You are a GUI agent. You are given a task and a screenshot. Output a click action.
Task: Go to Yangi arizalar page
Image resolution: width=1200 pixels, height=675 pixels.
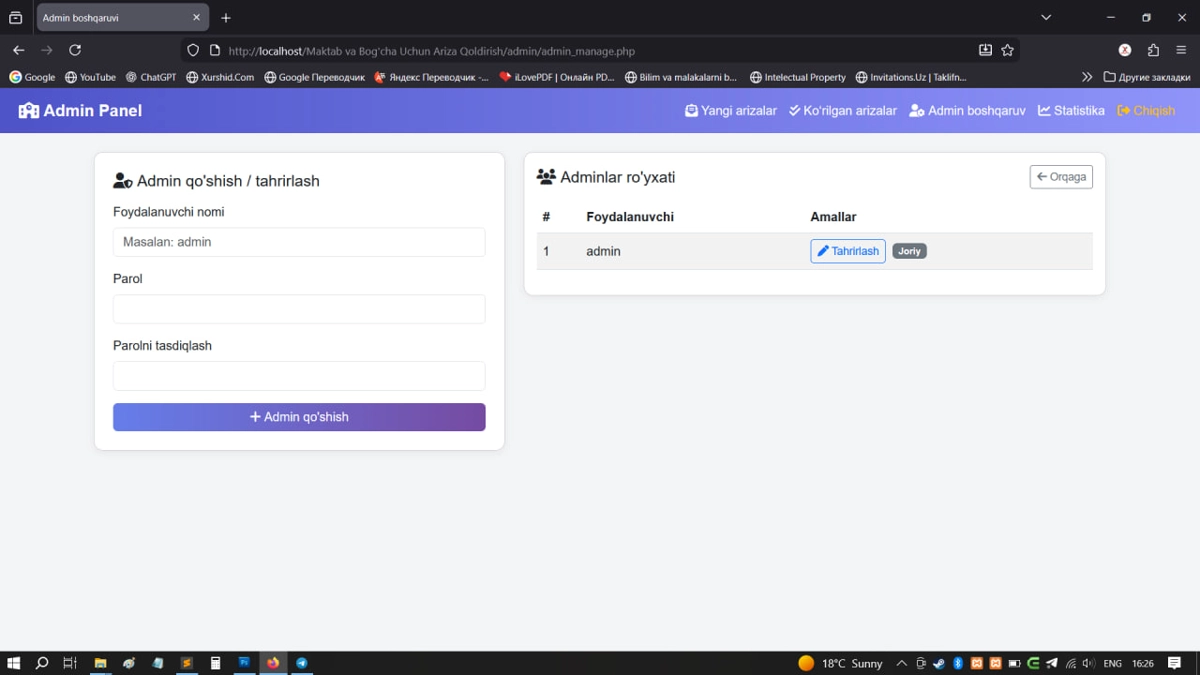coord(730,111)
